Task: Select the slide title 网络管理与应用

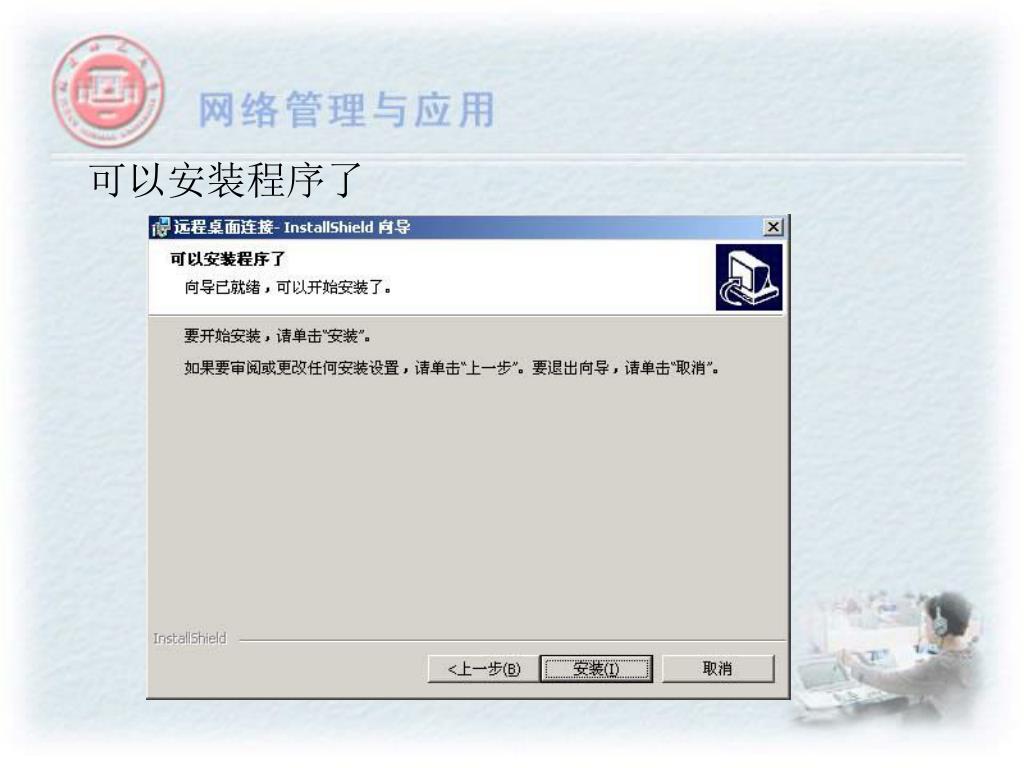Action: pyautogui.click(x=346, y=109)
